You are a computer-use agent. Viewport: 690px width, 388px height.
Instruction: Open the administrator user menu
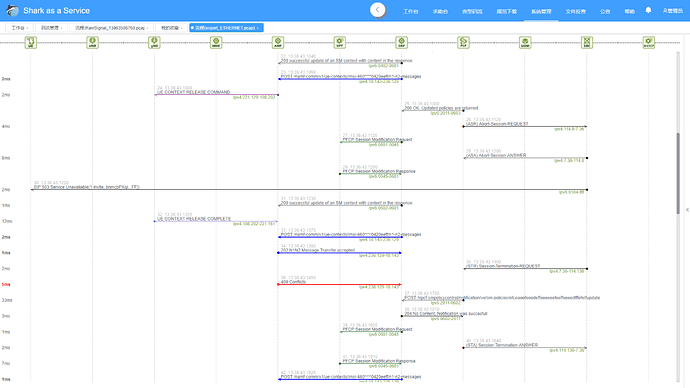672,11
